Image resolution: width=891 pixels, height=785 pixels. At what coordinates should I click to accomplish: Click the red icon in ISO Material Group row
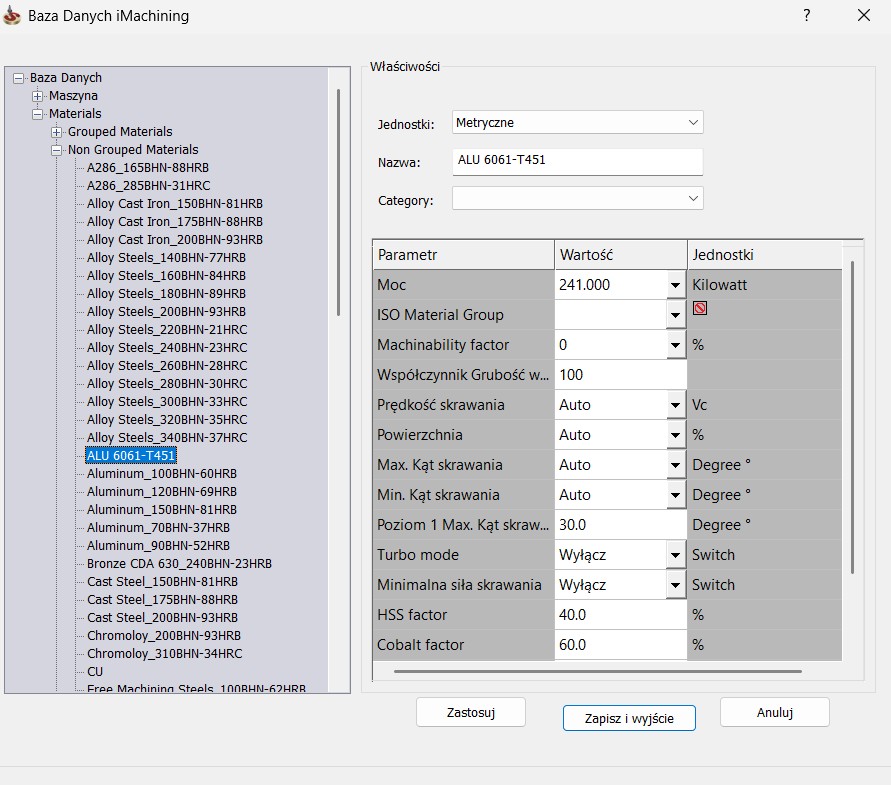tap(700, 309)
